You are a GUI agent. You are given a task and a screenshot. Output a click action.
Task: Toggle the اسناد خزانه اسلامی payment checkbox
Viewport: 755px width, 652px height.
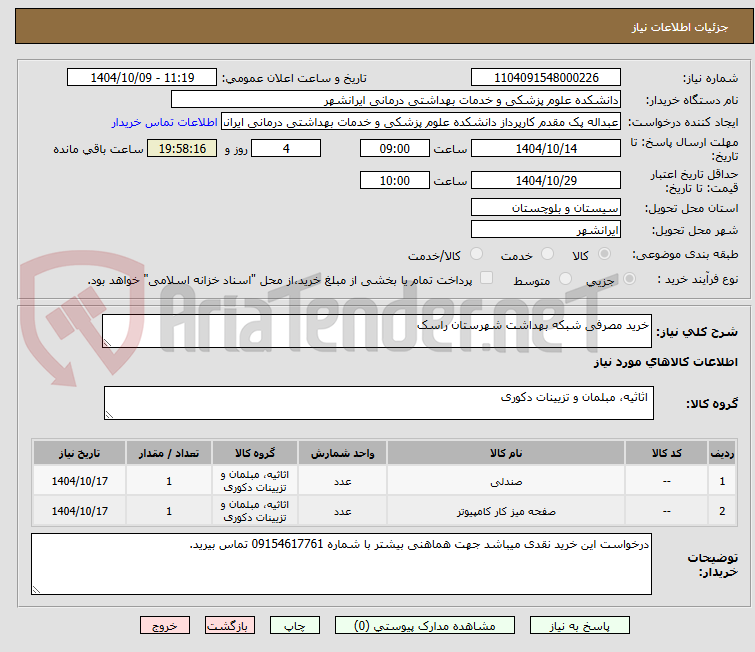(x=487, y=278)
